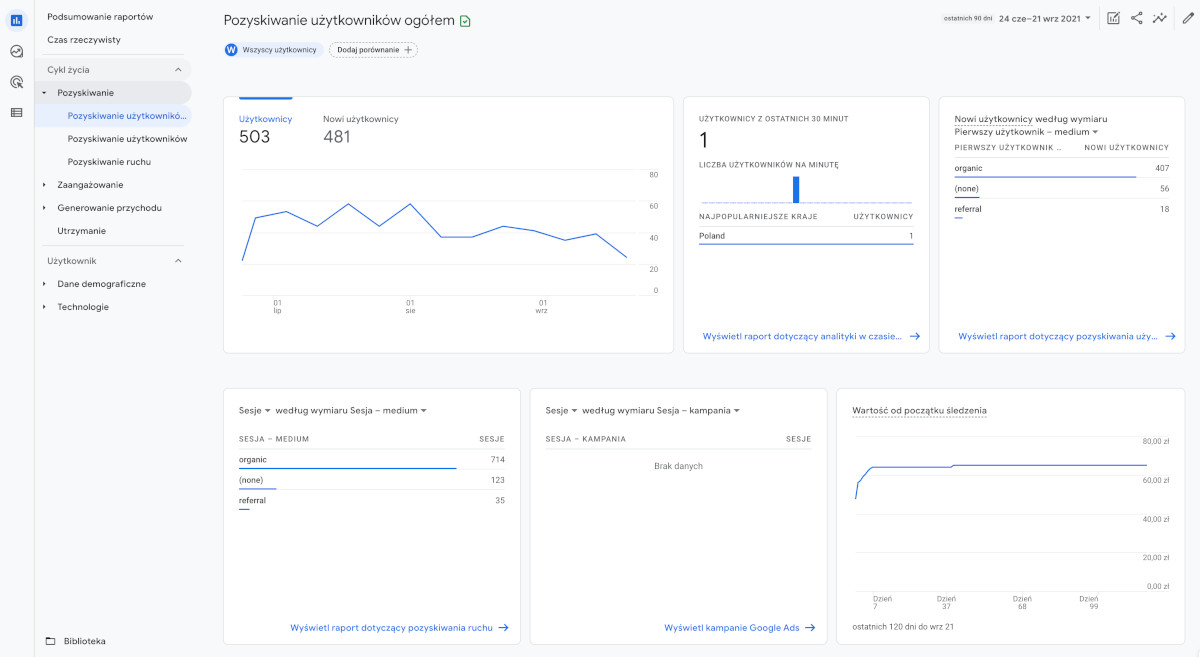Expand the Zaangażowanie group
Screen dimensions: 1200x657
point(44,185)
